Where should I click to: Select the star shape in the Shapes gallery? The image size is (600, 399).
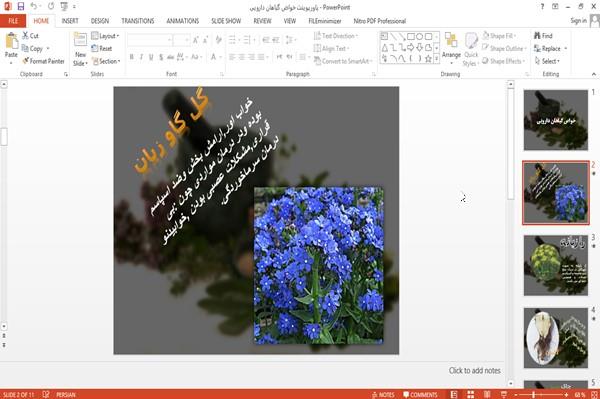[428, 58]
